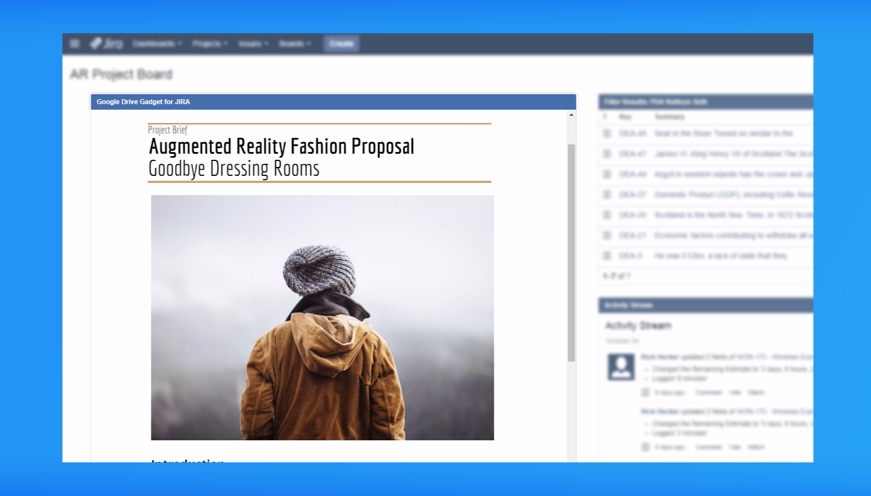Viewport: 871px width, 496px height.
Task: Click Vote on the second activity entry
Action: pos(735,447)
